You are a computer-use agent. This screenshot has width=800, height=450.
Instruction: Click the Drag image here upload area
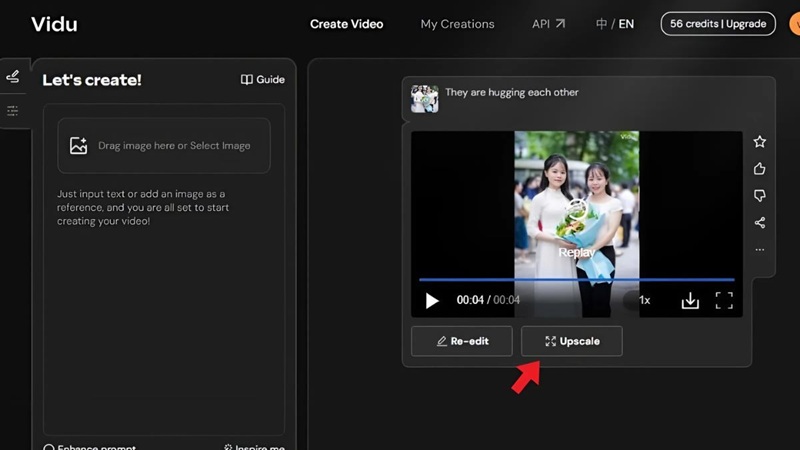tap(163, 146)
